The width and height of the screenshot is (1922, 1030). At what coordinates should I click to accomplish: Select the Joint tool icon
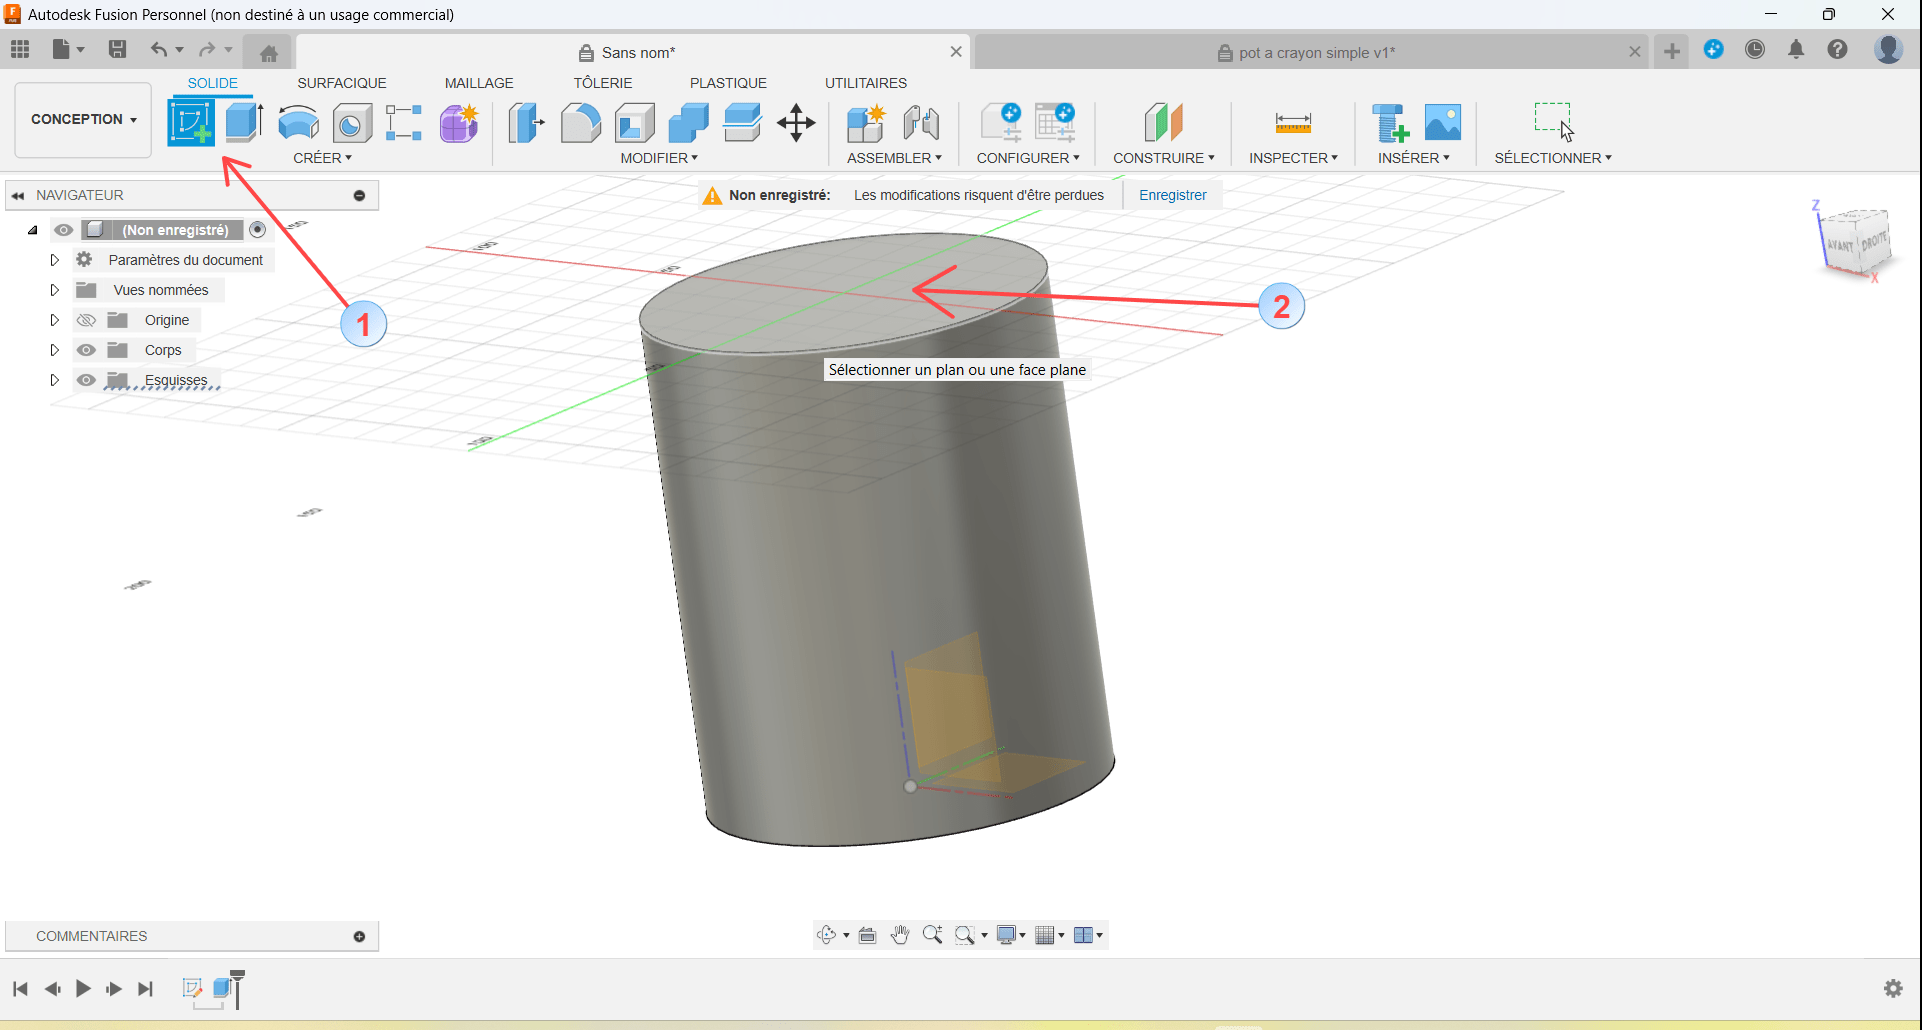tap(921, 123)
